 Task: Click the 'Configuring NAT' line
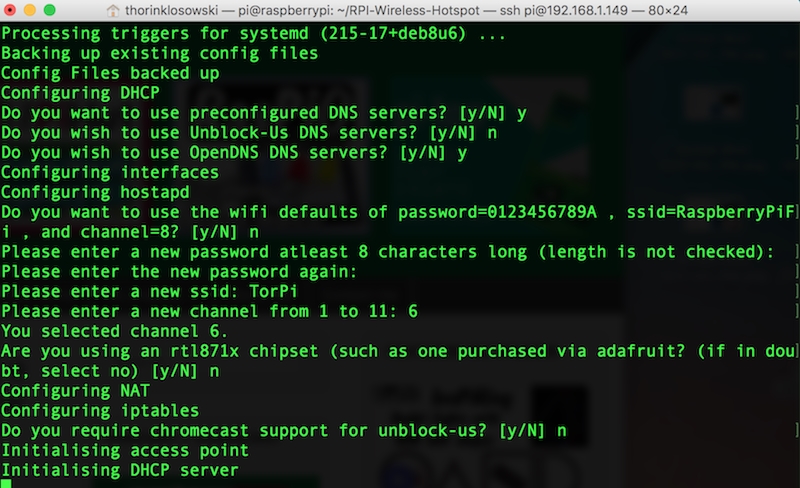point(76,391)
